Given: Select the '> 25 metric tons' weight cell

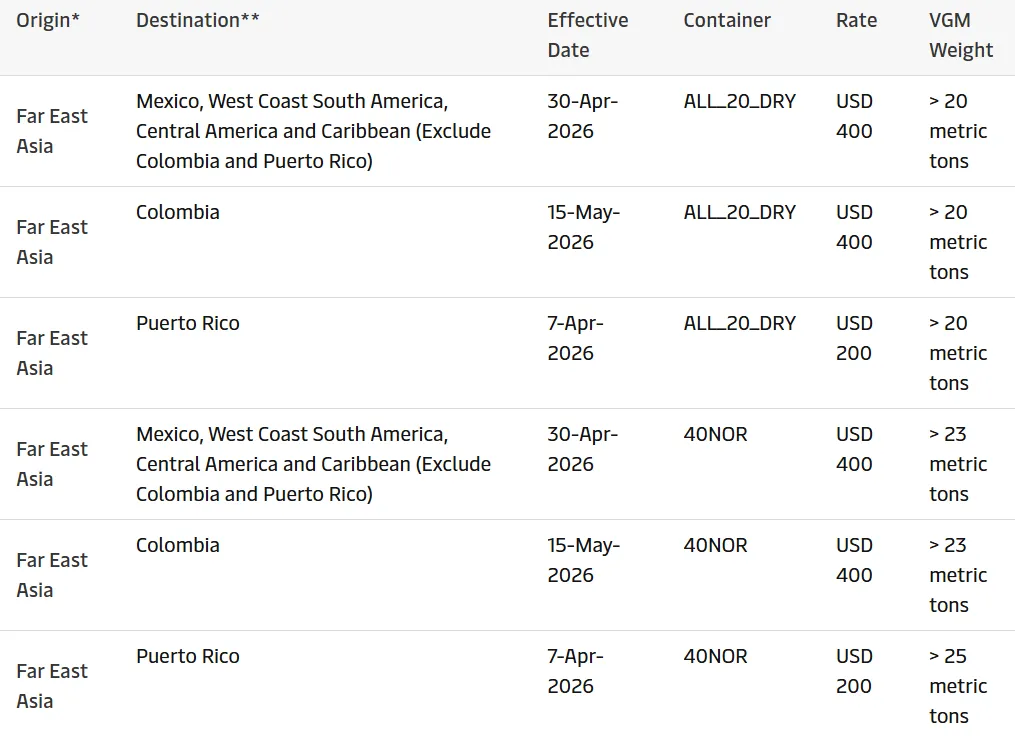Looking at the screenshot, I should coord(957,686).
